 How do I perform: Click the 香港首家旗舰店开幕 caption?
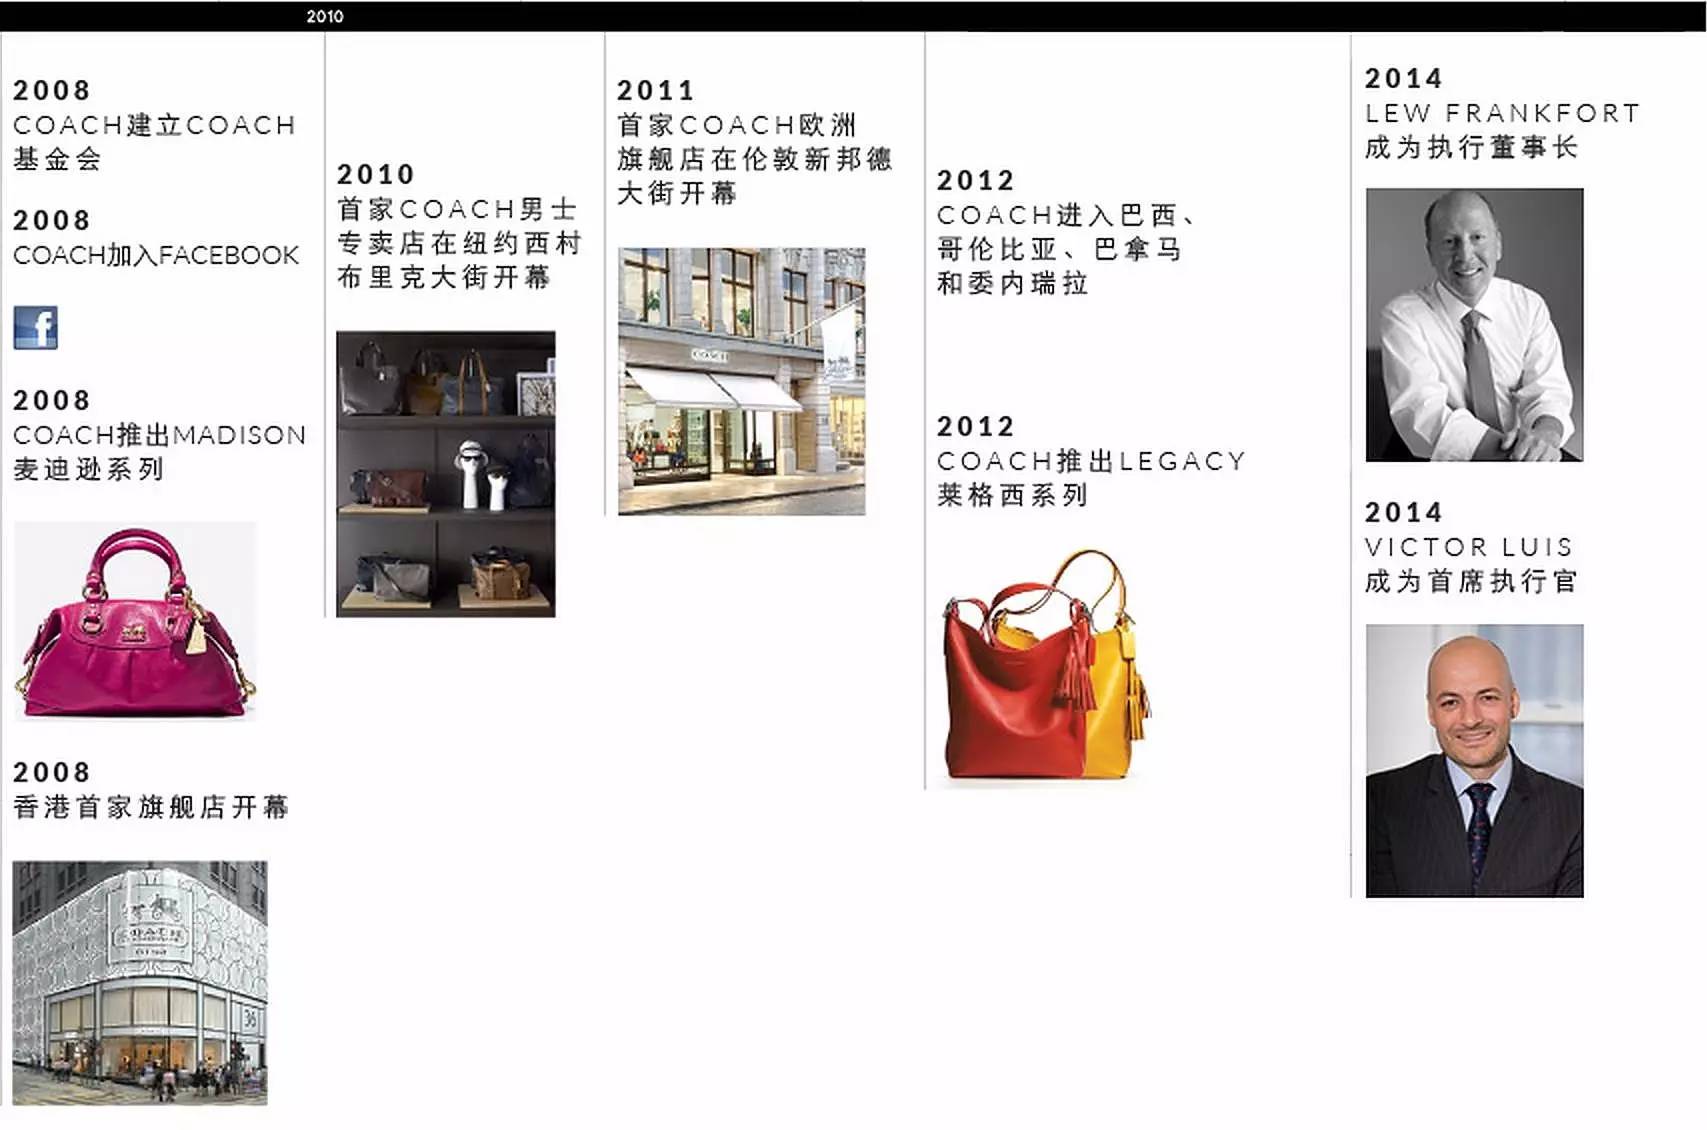point(151,807)
